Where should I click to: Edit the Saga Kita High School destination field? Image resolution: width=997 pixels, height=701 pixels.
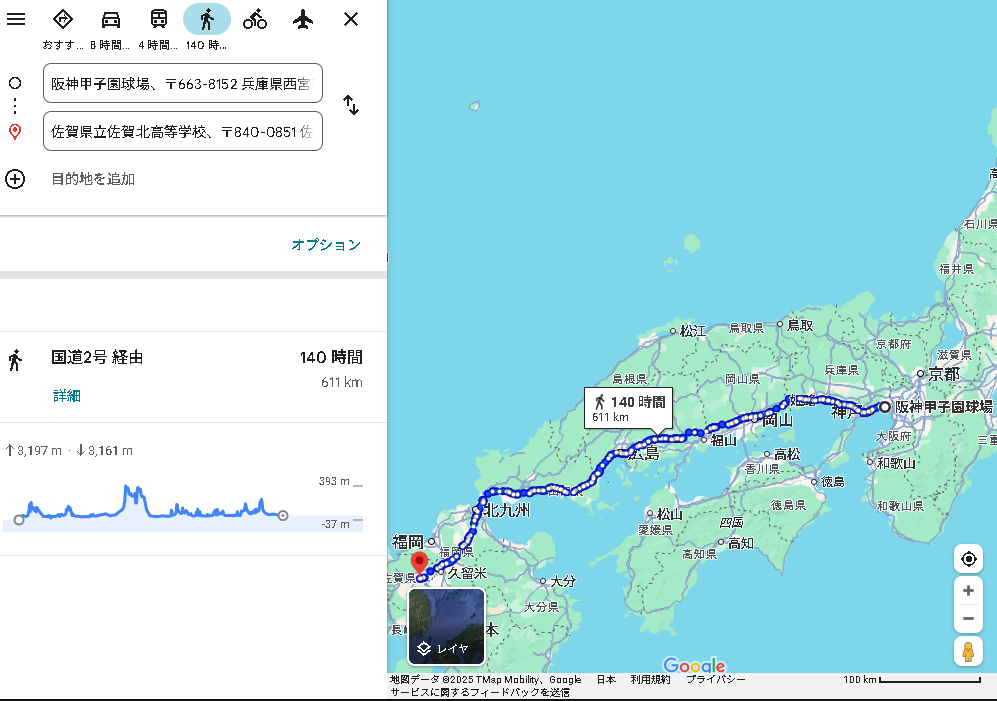[x=182, y=132]
